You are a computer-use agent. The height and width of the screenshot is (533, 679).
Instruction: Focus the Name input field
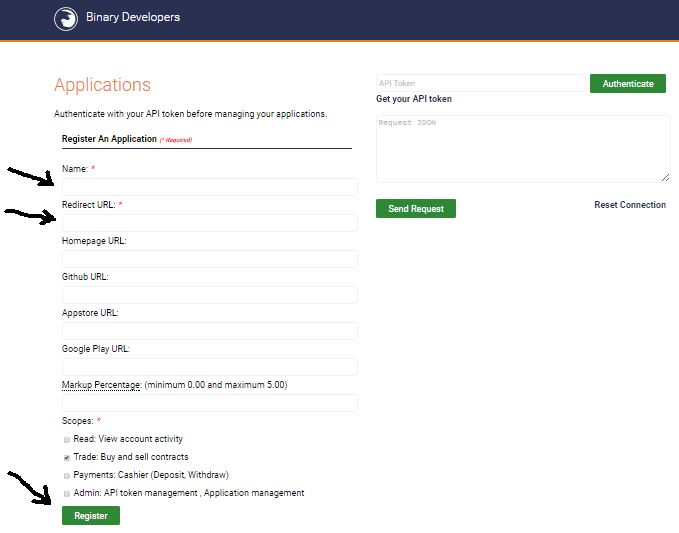(x=210, y=187)
